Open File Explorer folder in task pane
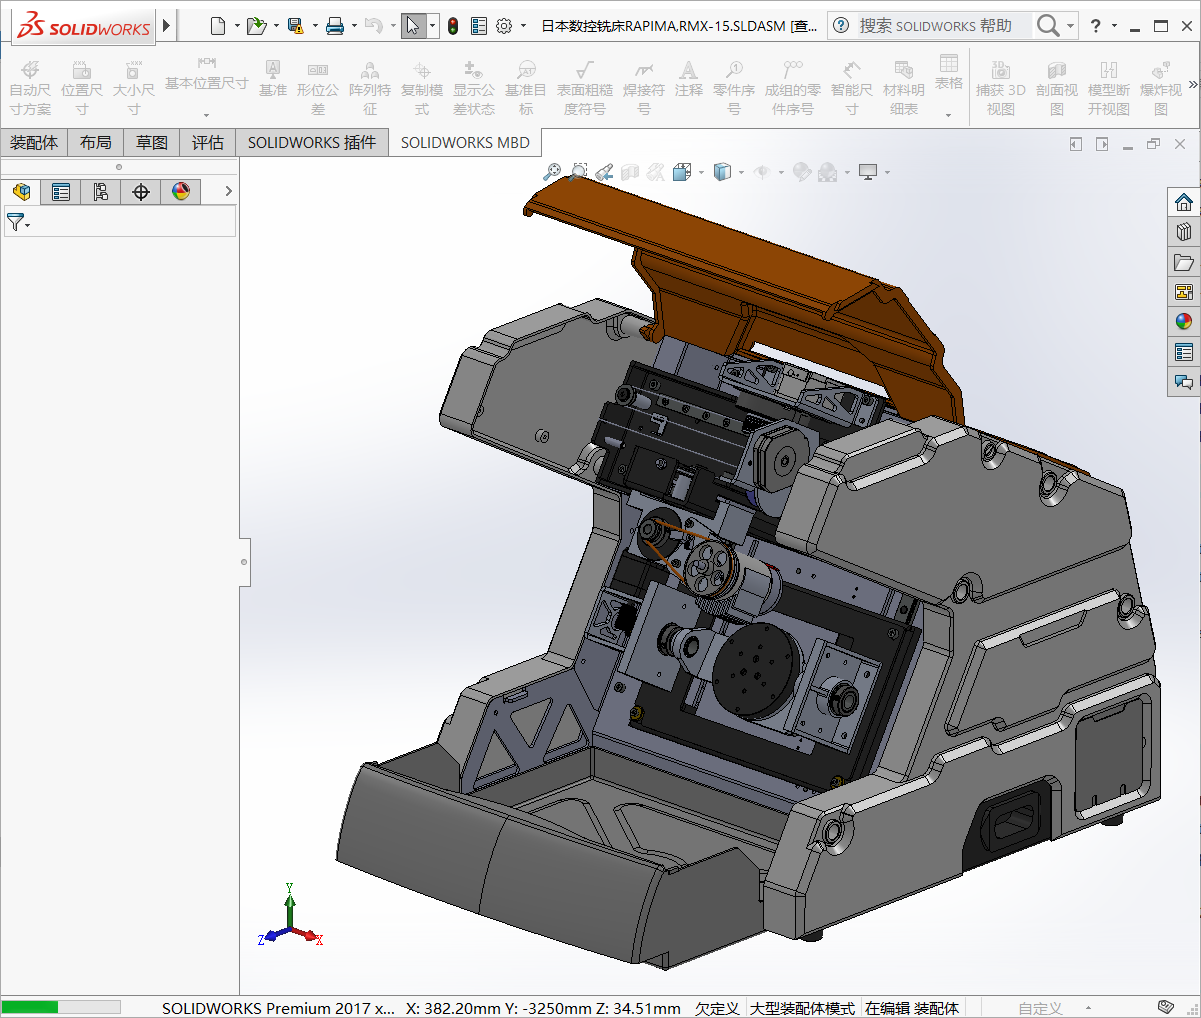Viewport: 1201px width, 1018px height. [x=1184, y=262]
